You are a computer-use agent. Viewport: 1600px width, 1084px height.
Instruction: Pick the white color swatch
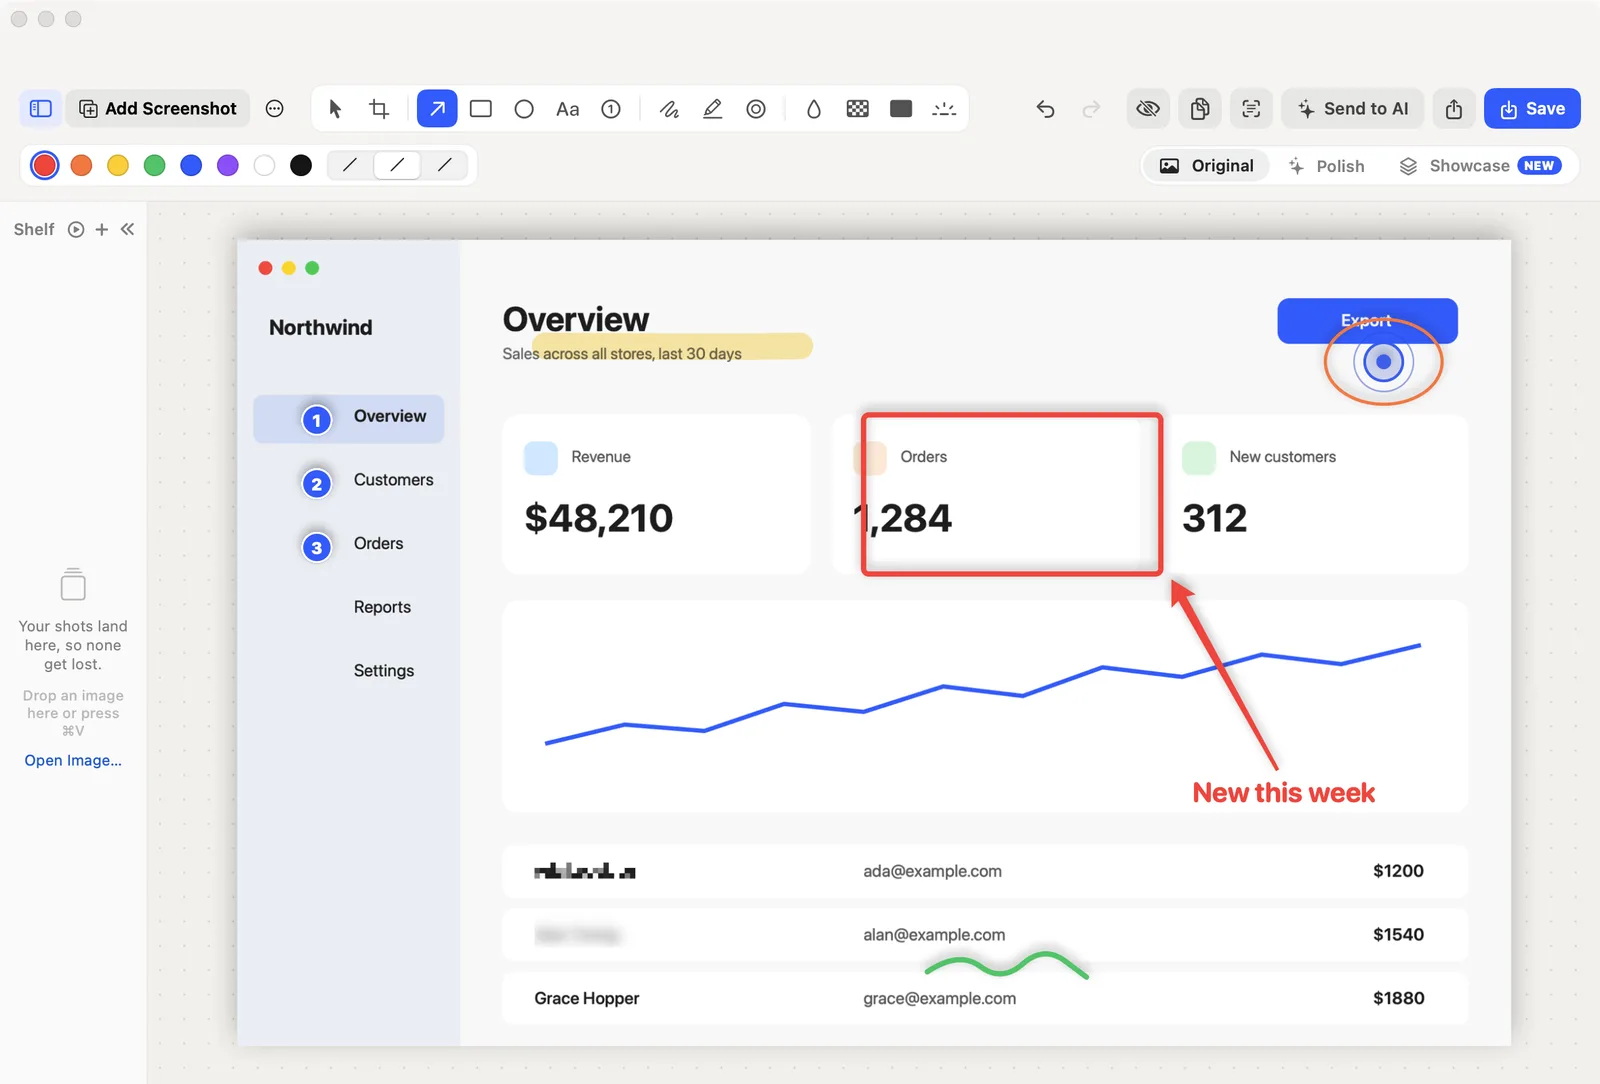[264, 165]
